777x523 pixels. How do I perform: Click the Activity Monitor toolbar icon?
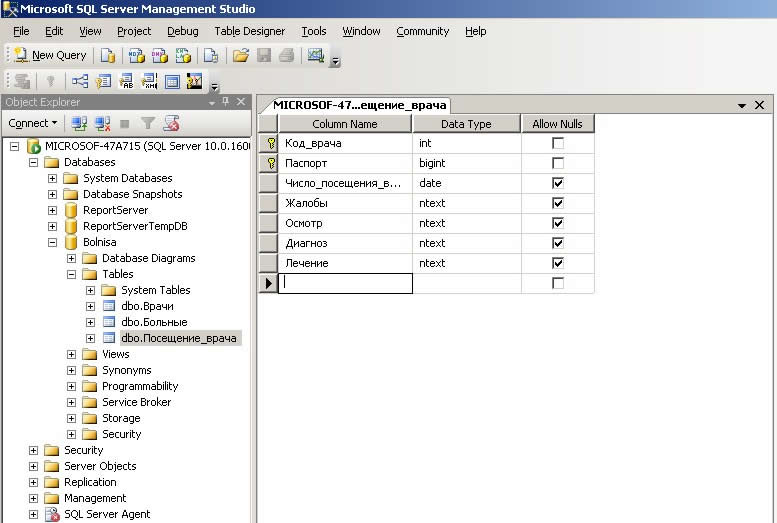[316, 55]
